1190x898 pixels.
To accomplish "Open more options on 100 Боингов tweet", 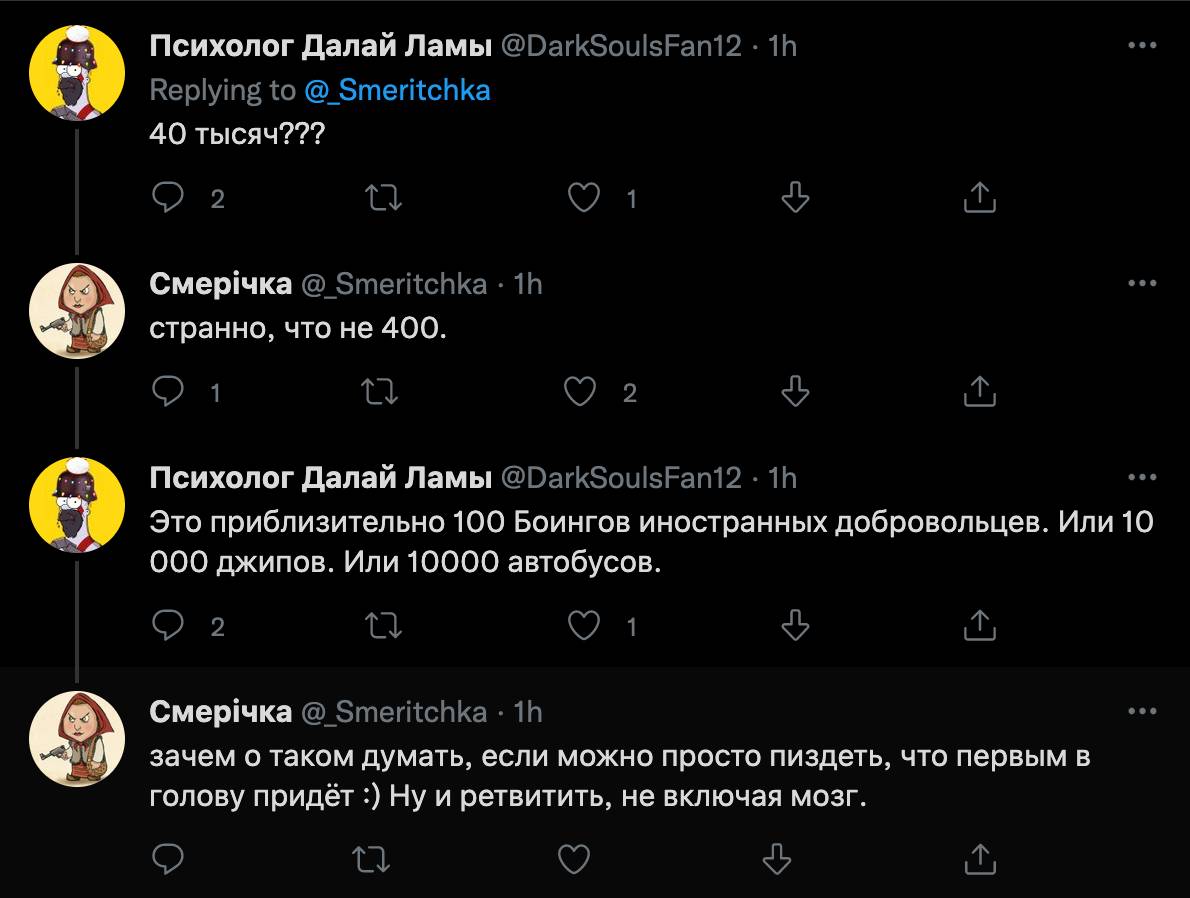I will [1142, 478].
